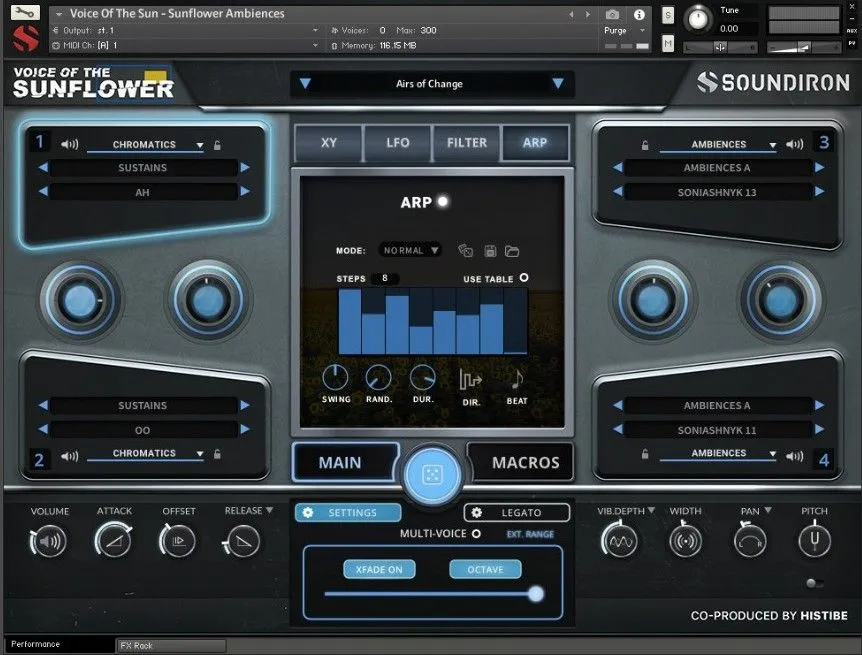
Task: Click the FX Rack tab at bottom
Action: [x=171, y=646]
